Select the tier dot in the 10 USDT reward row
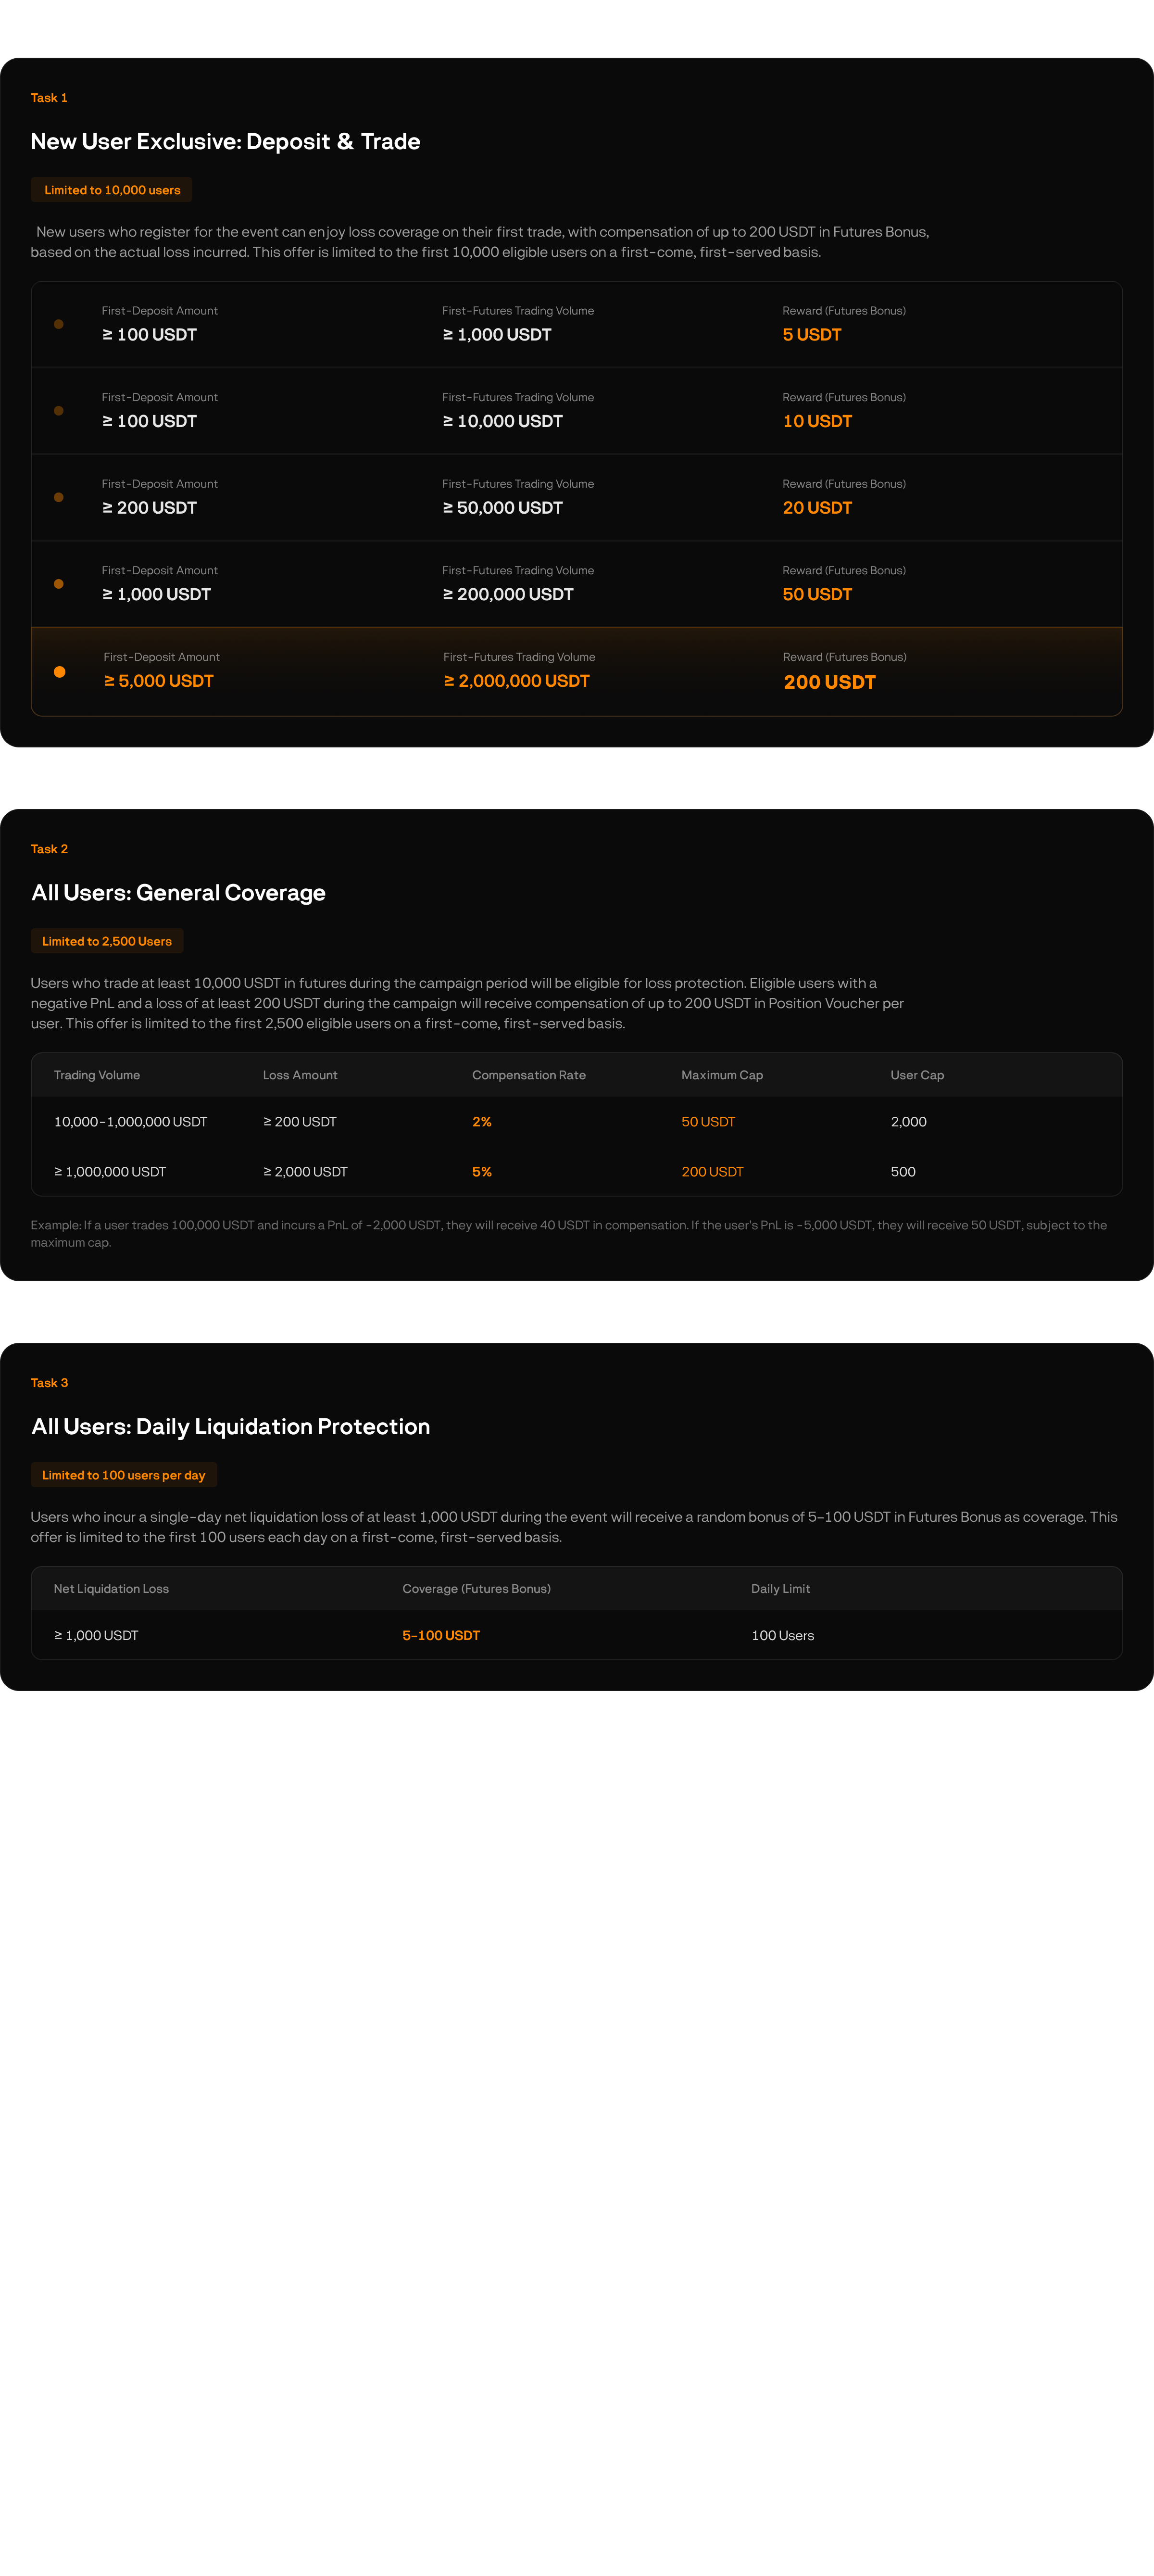Screen dimensions: 1154x2576 point(59,411)
